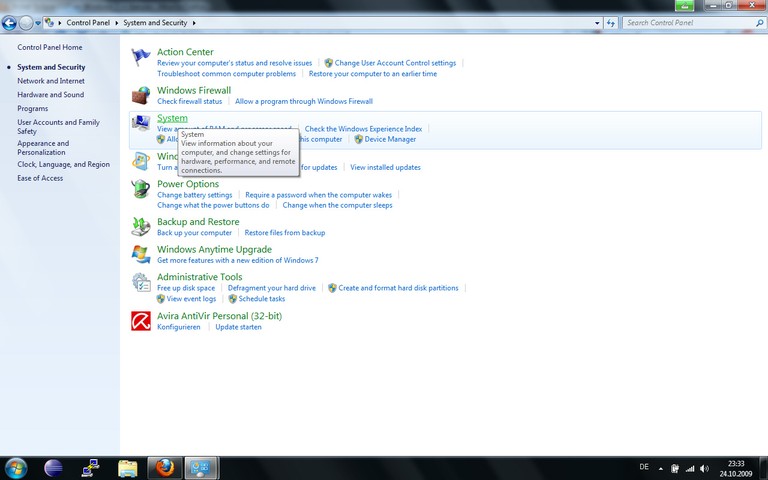The image size is (768, 480).
Task: Select Programs category
Action: click(32, 109)
